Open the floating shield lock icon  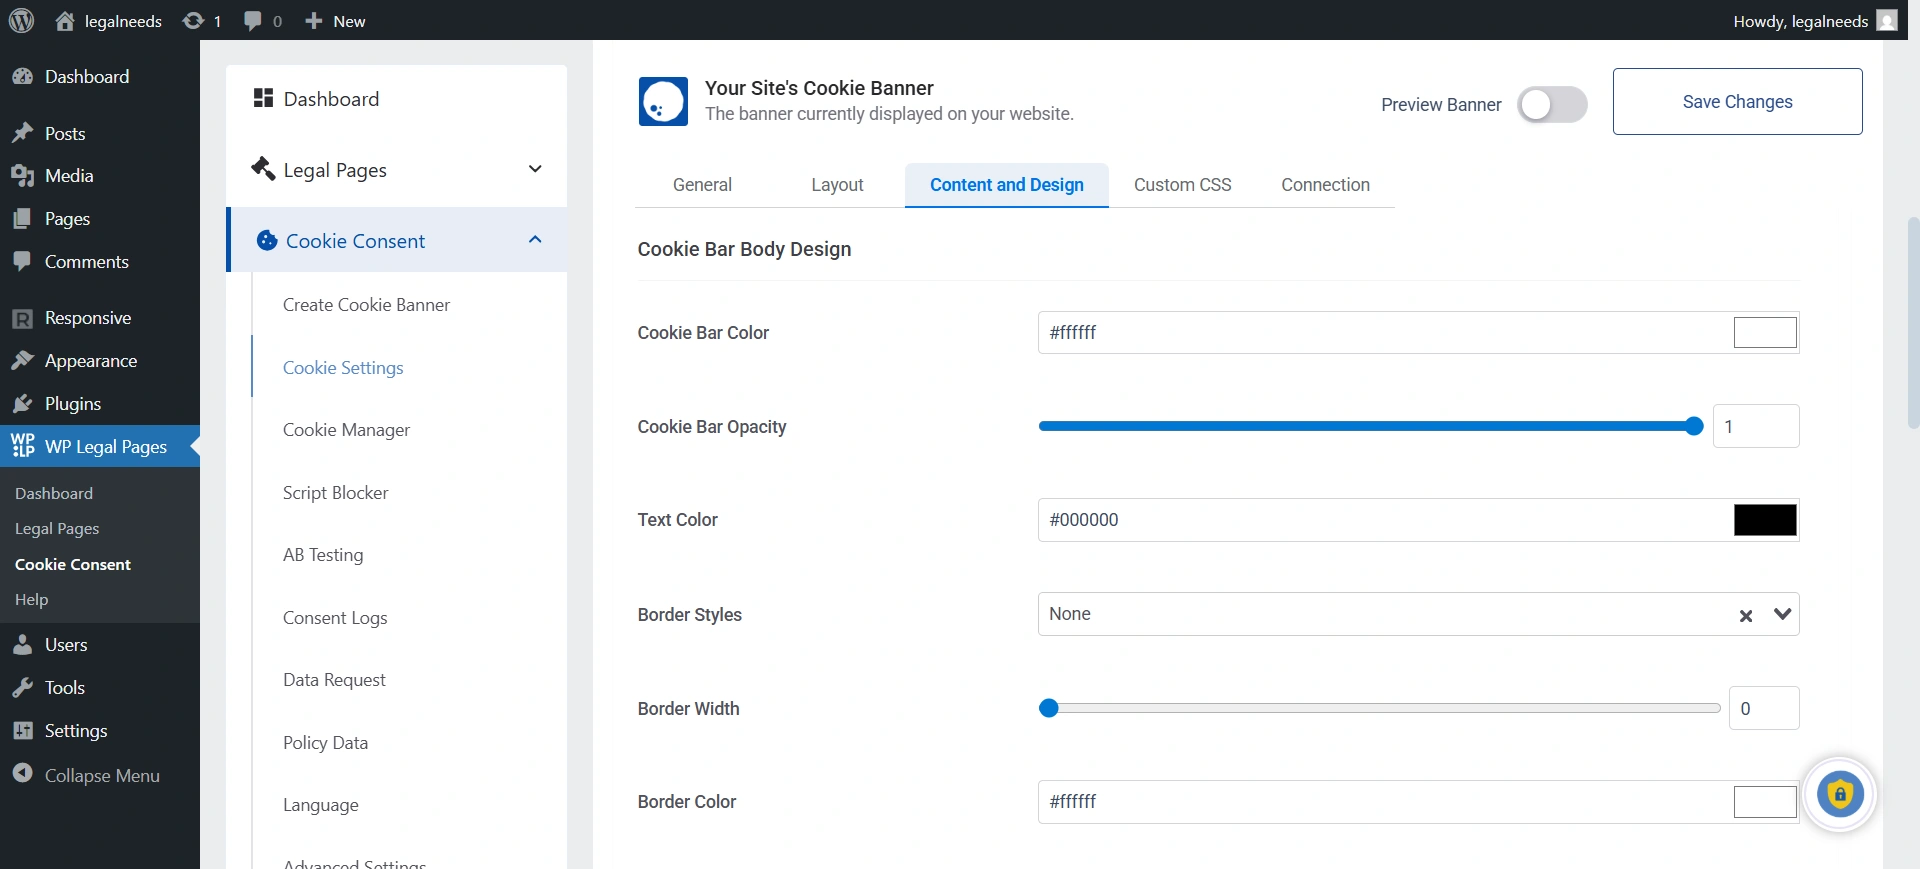click(x=1839, y=795)
